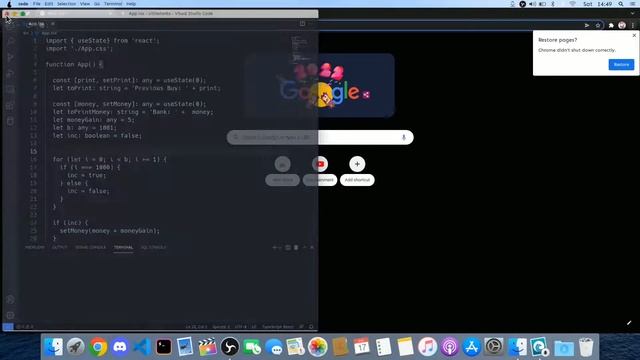The width and height of the screenshot is (640, 360).
Task: Open VS Code Accounts icon
Action: 11,300
